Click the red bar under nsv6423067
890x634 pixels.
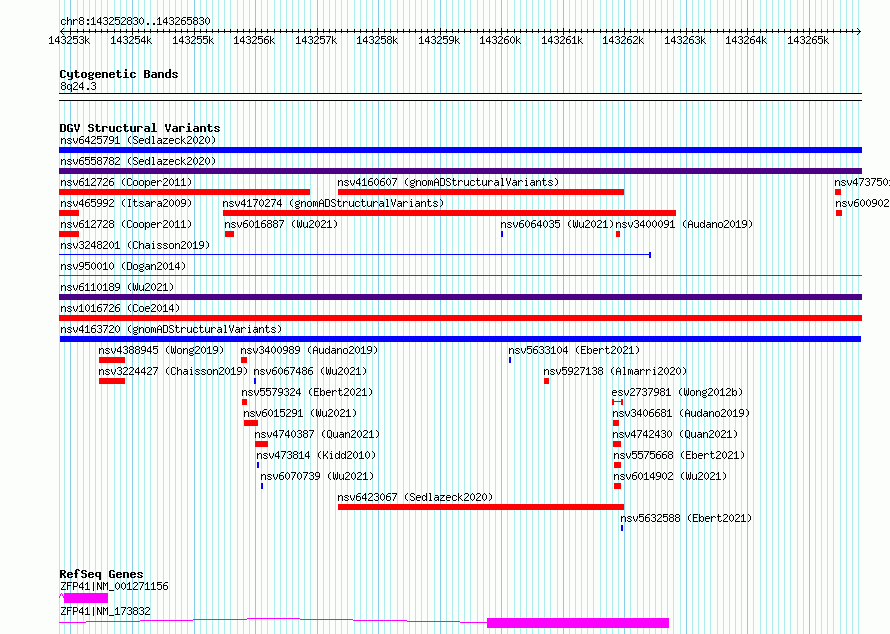click(x=481, y=507)
